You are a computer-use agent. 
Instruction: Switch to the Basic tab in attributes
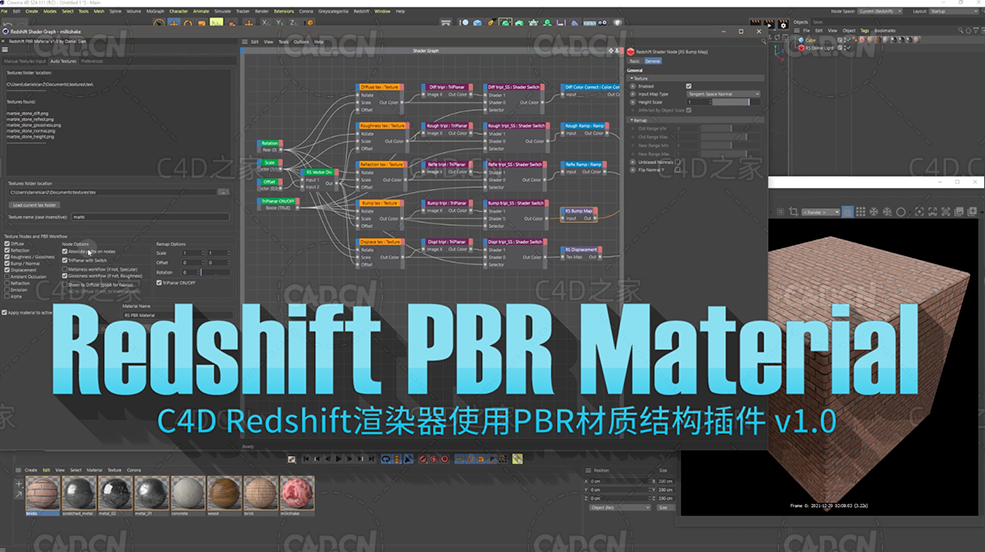coord(635,61)
